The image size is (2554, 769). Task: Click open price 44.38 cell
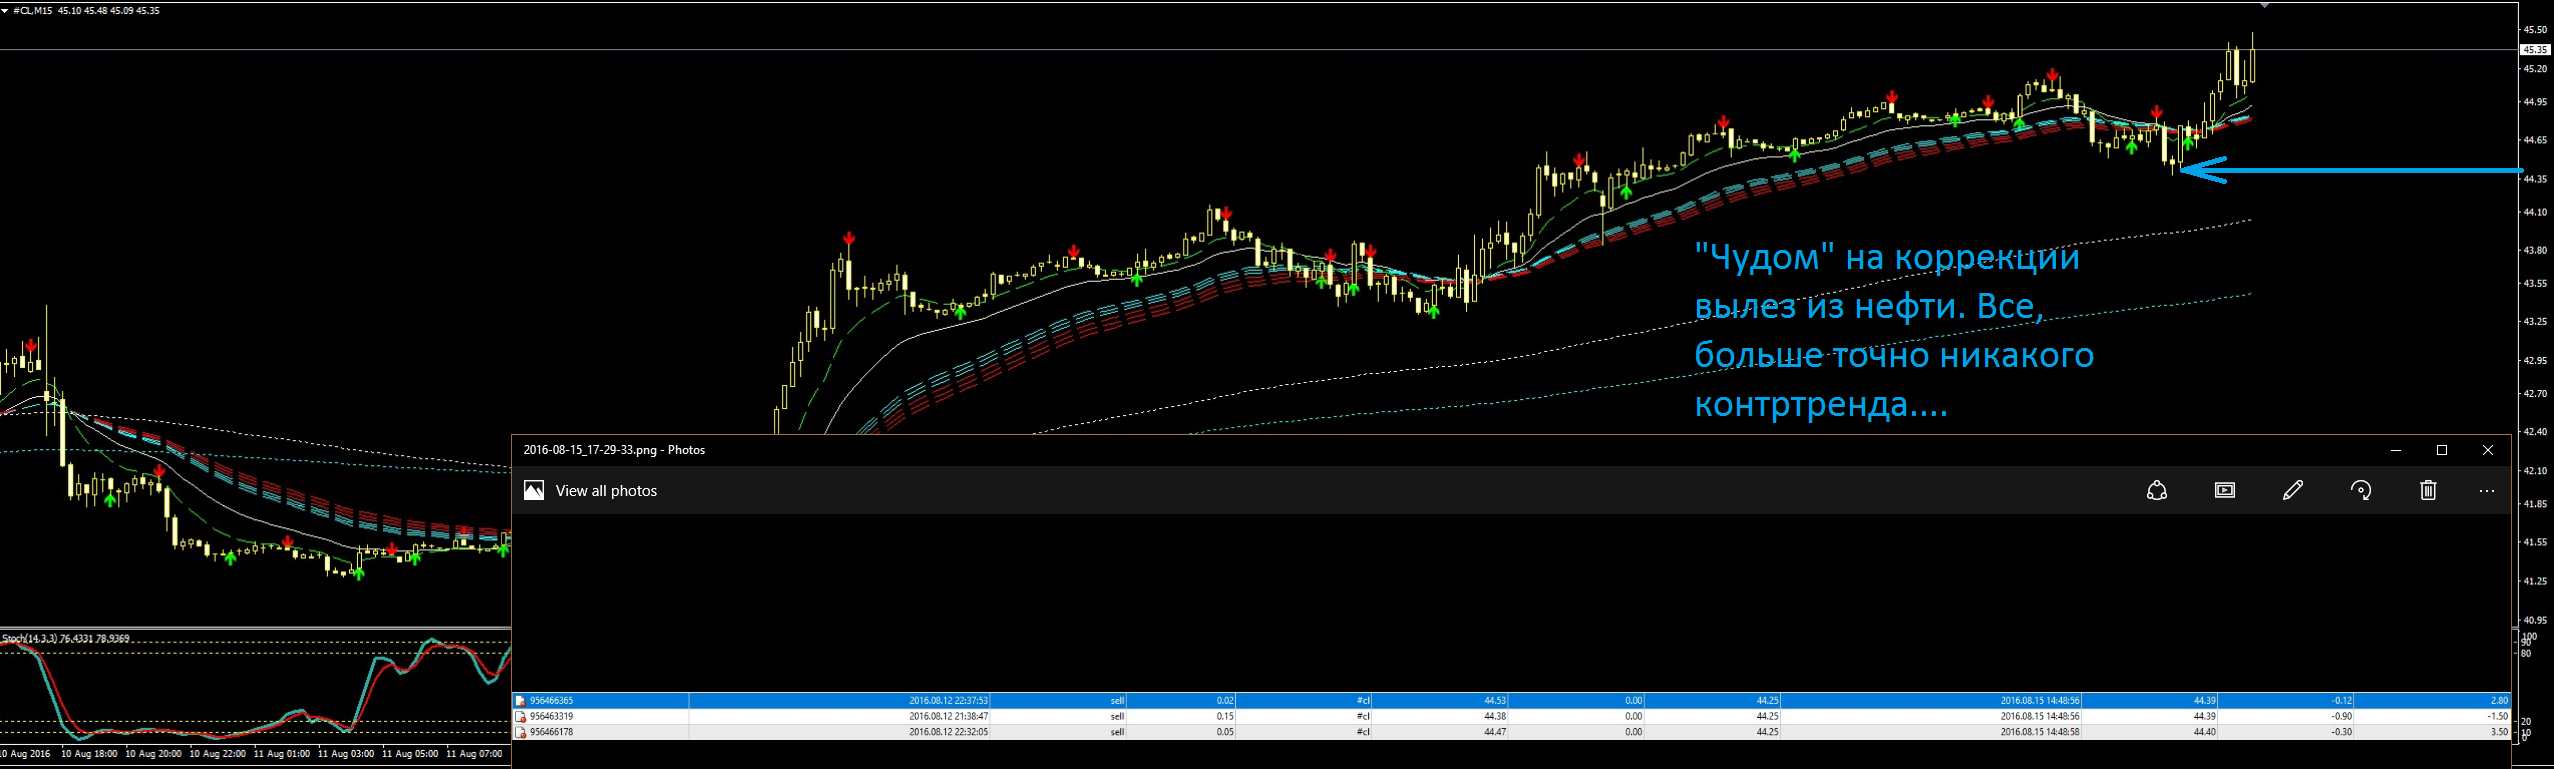click(1495, 716)
